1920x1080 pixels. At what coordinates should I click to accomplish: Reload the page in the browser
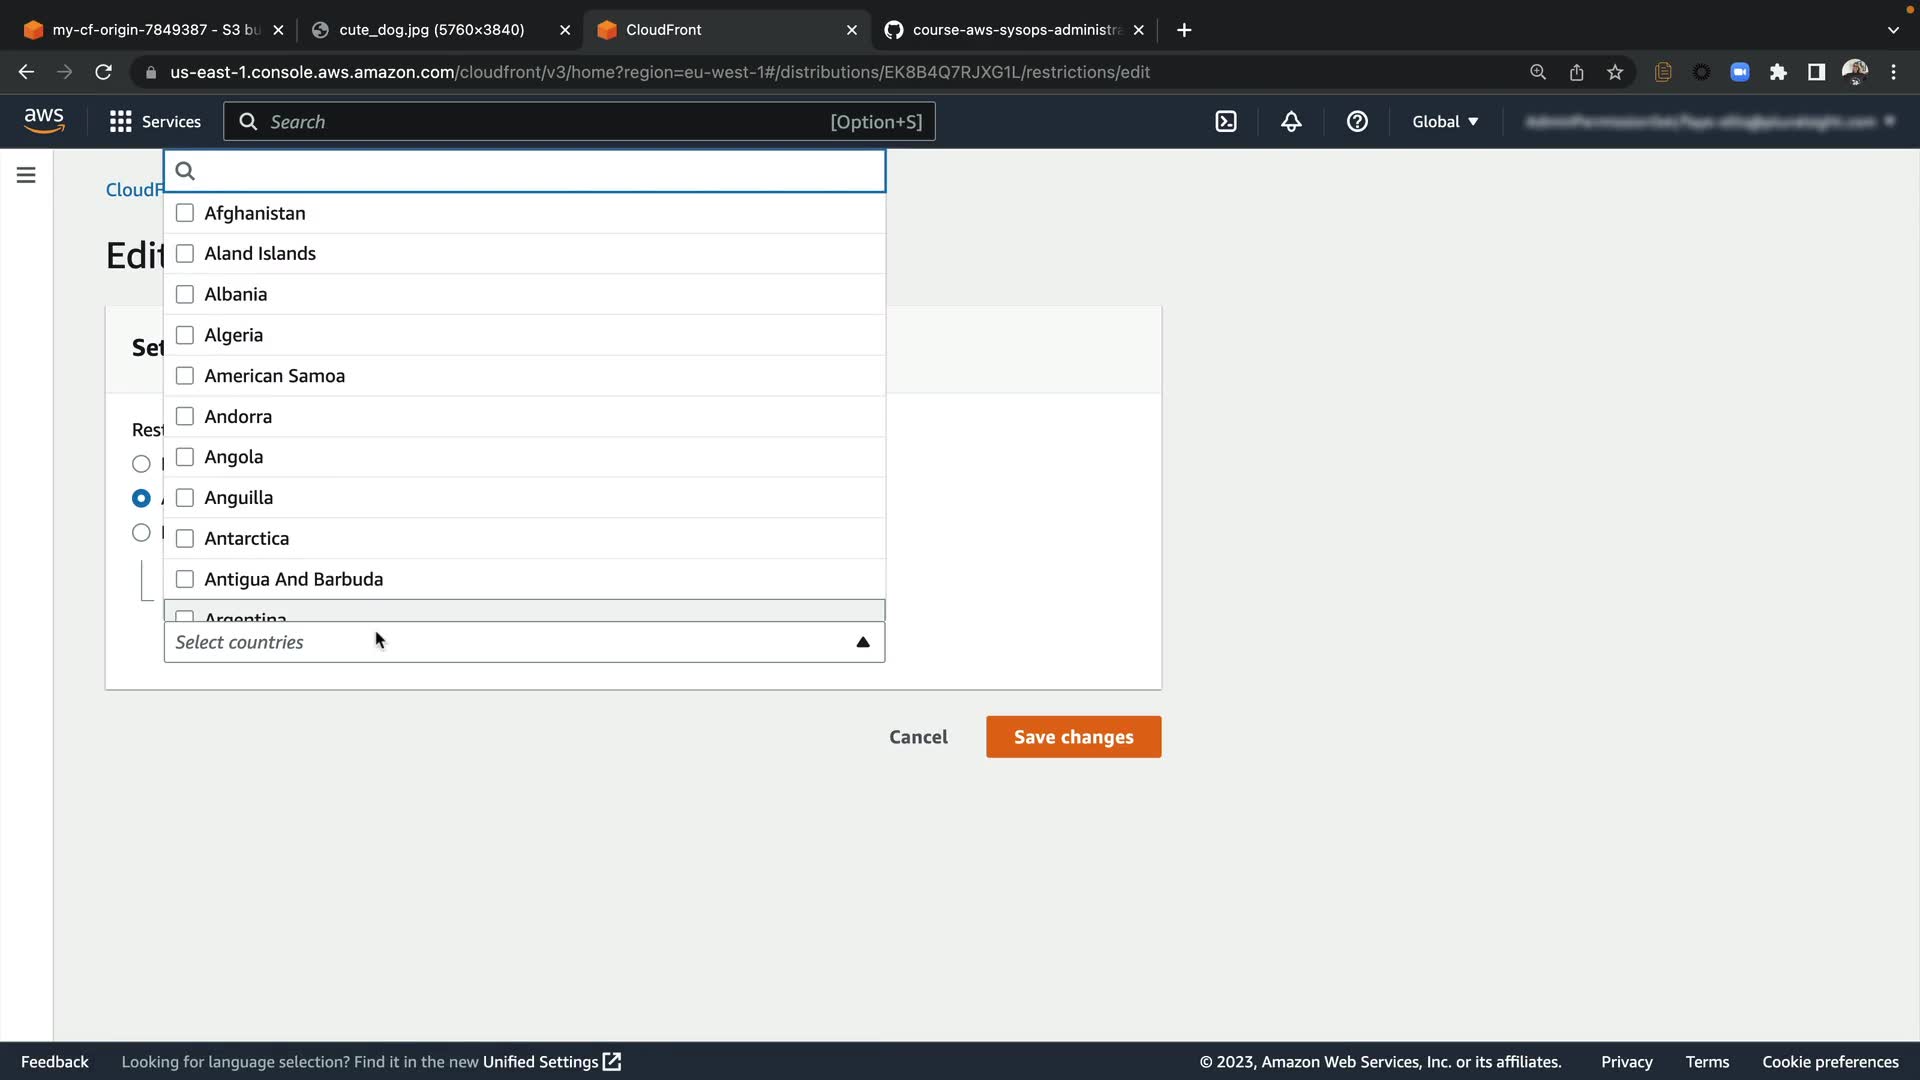pyautogui.click(x=103, y=72)
